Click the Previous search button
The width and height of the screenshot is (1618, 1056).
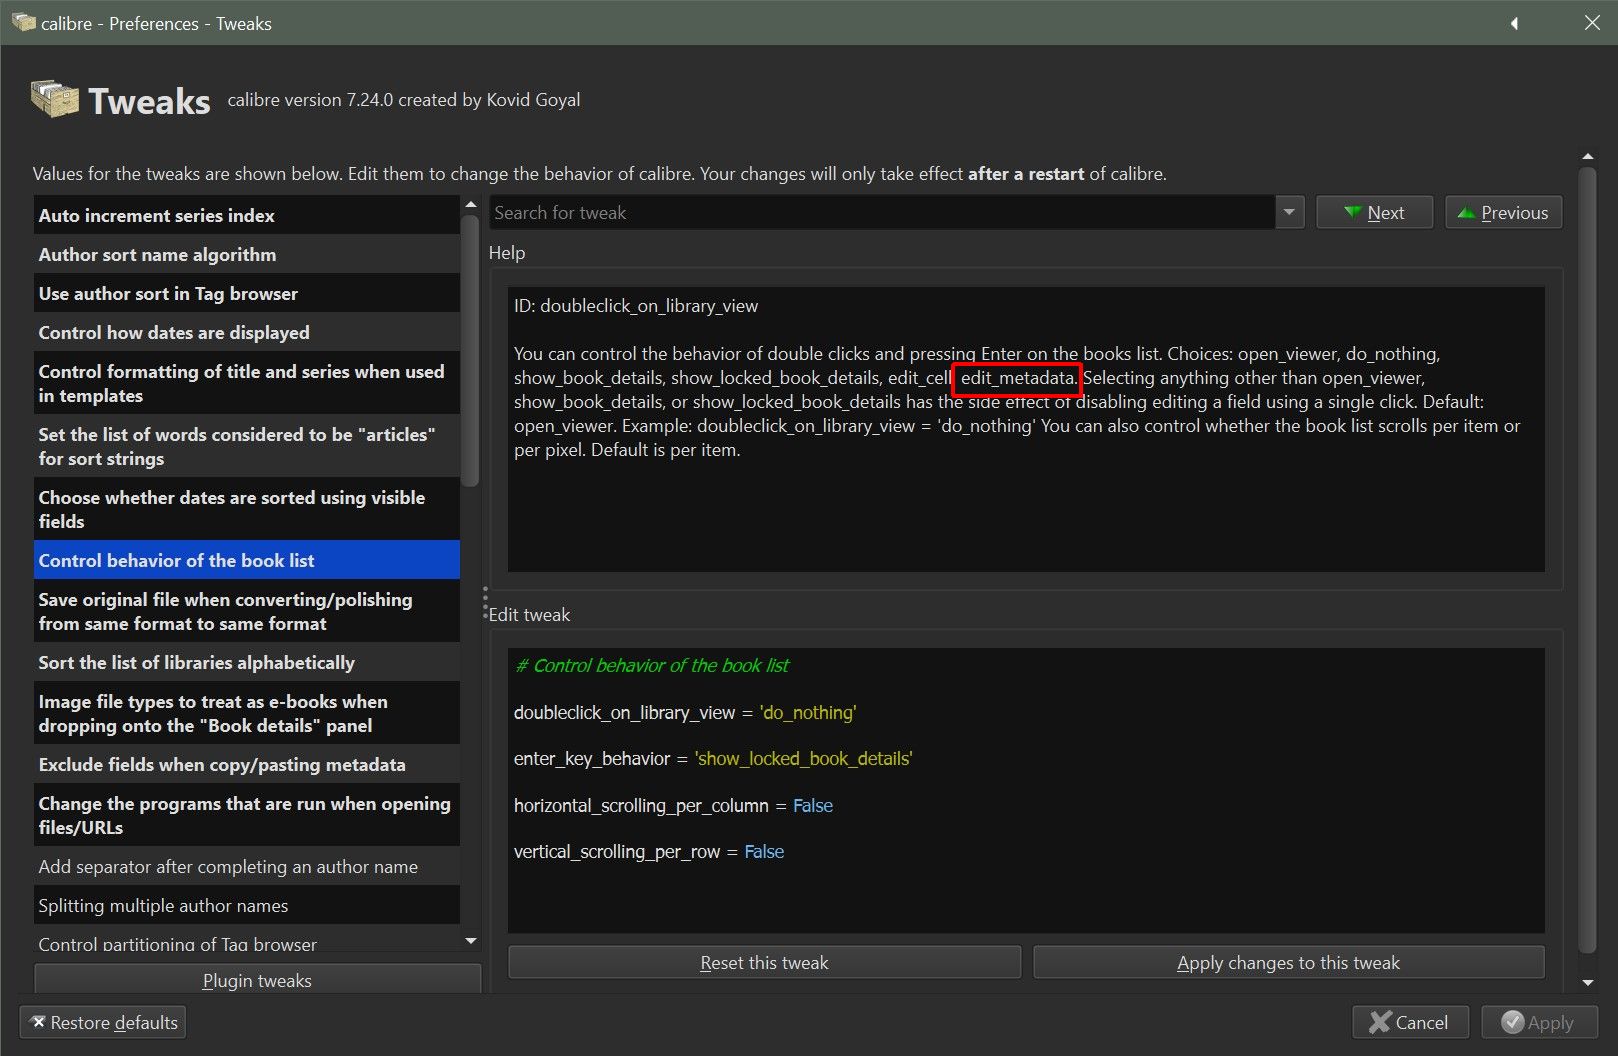(1503, 212)
